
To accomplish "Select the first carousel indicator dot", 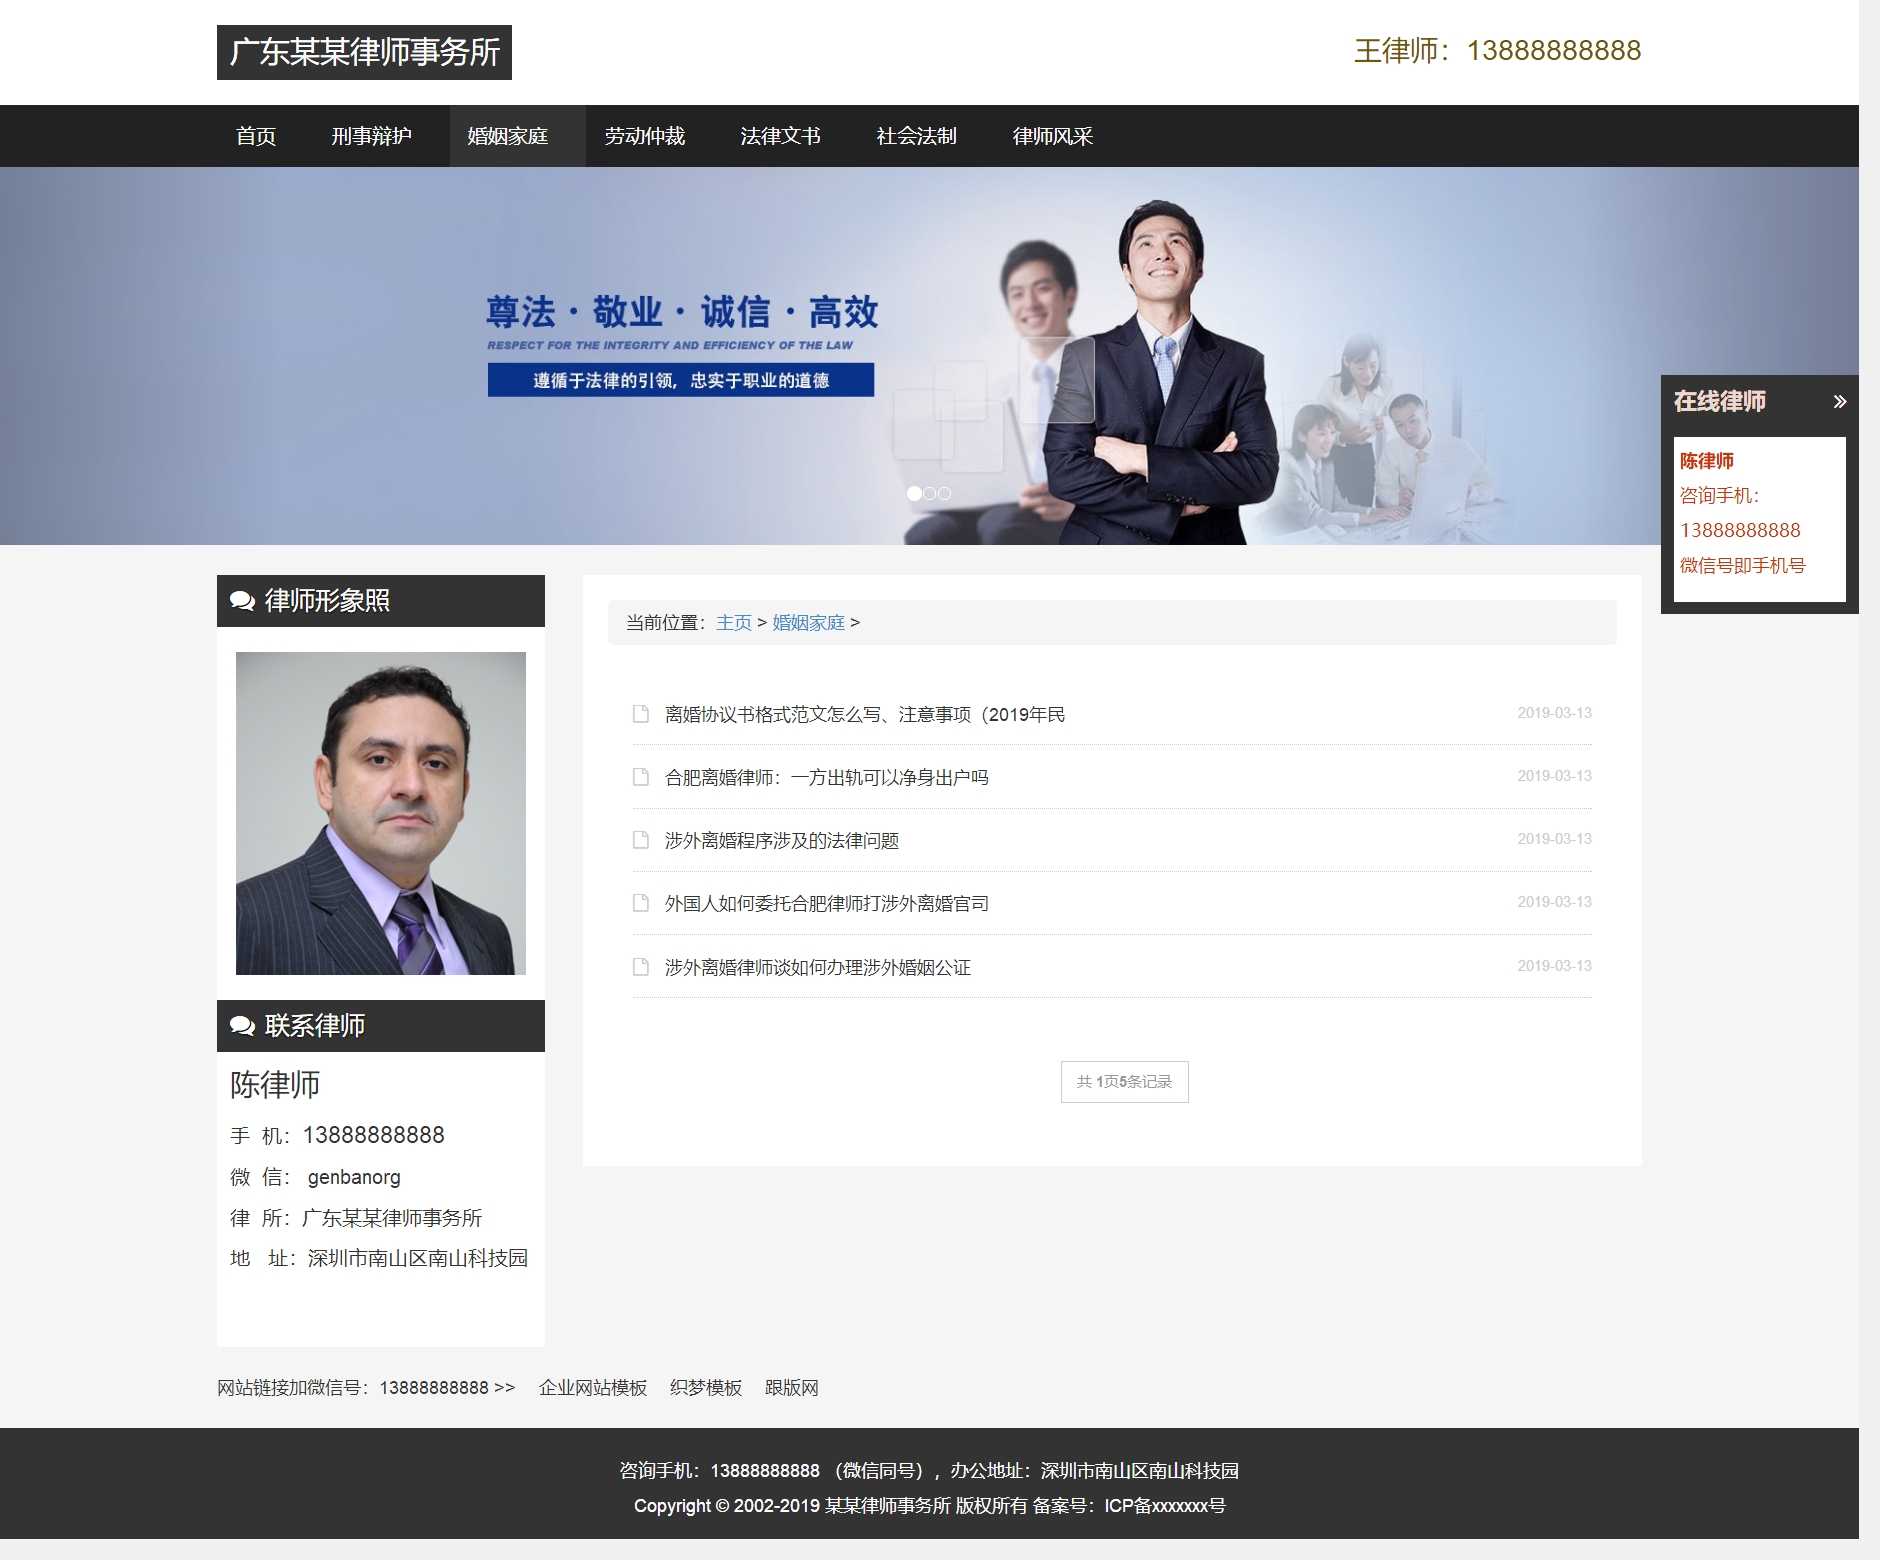I will [913, 492].
